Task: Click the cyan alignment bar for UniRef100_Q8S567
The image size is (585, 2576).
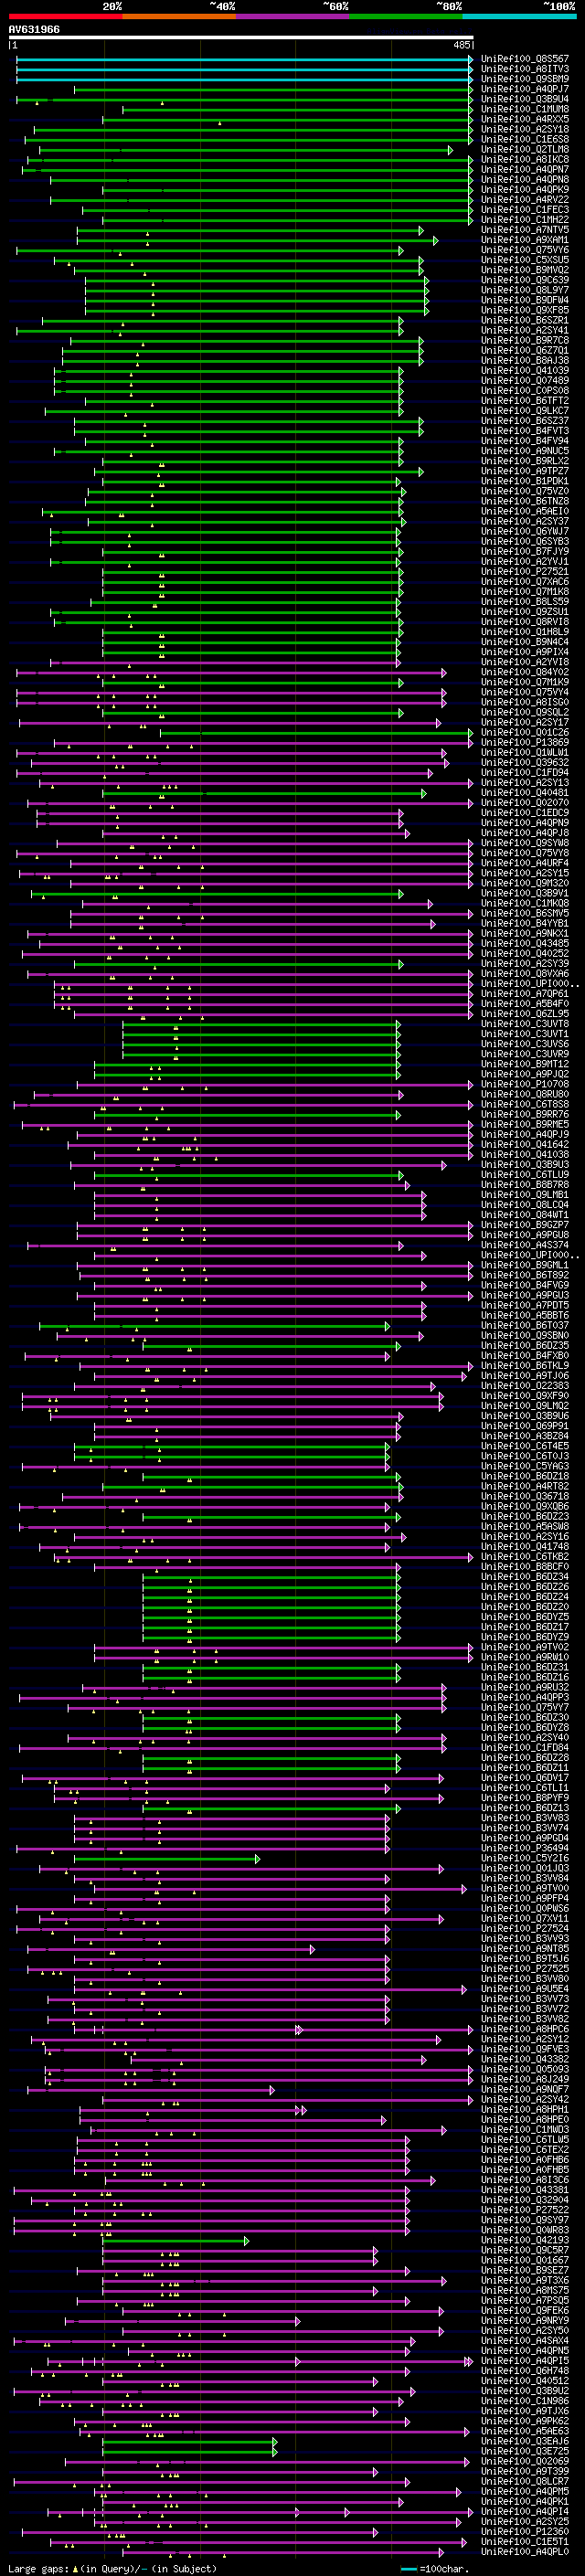Action: 244,59
